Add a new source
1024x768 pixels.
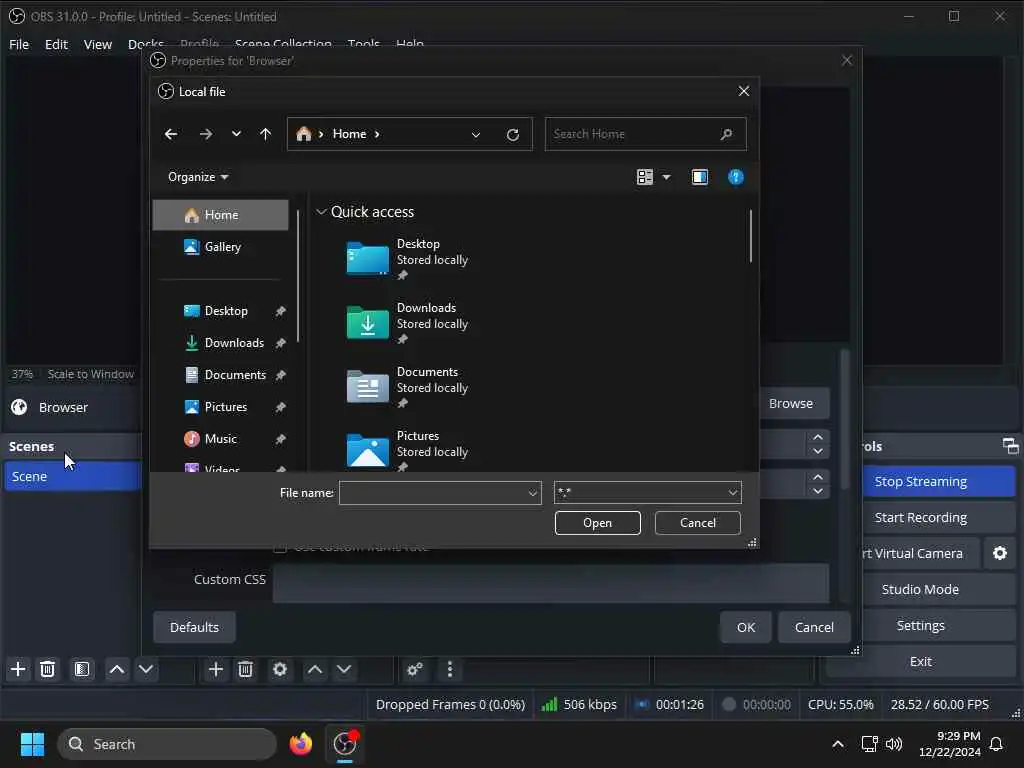pos(216,669)
